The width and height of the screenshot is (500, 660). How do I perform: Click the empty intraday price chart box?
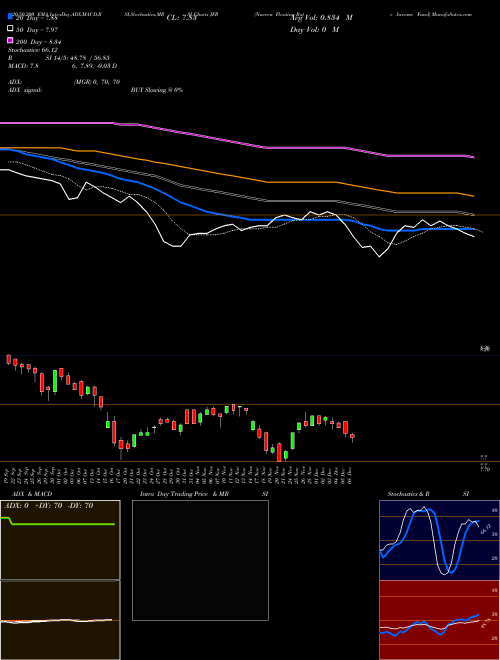[200, 560]
